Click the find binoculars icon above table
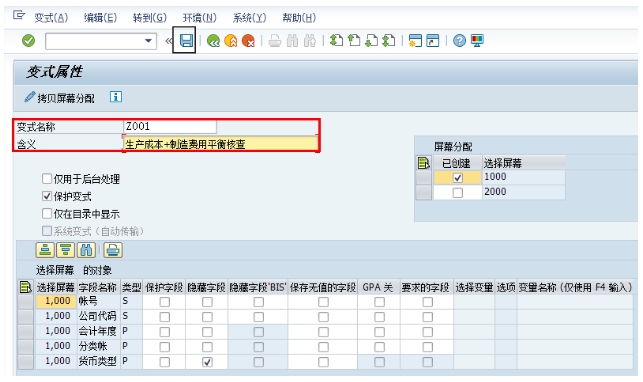Viewport: 643px width, 382px height. (x=86, y=250)
